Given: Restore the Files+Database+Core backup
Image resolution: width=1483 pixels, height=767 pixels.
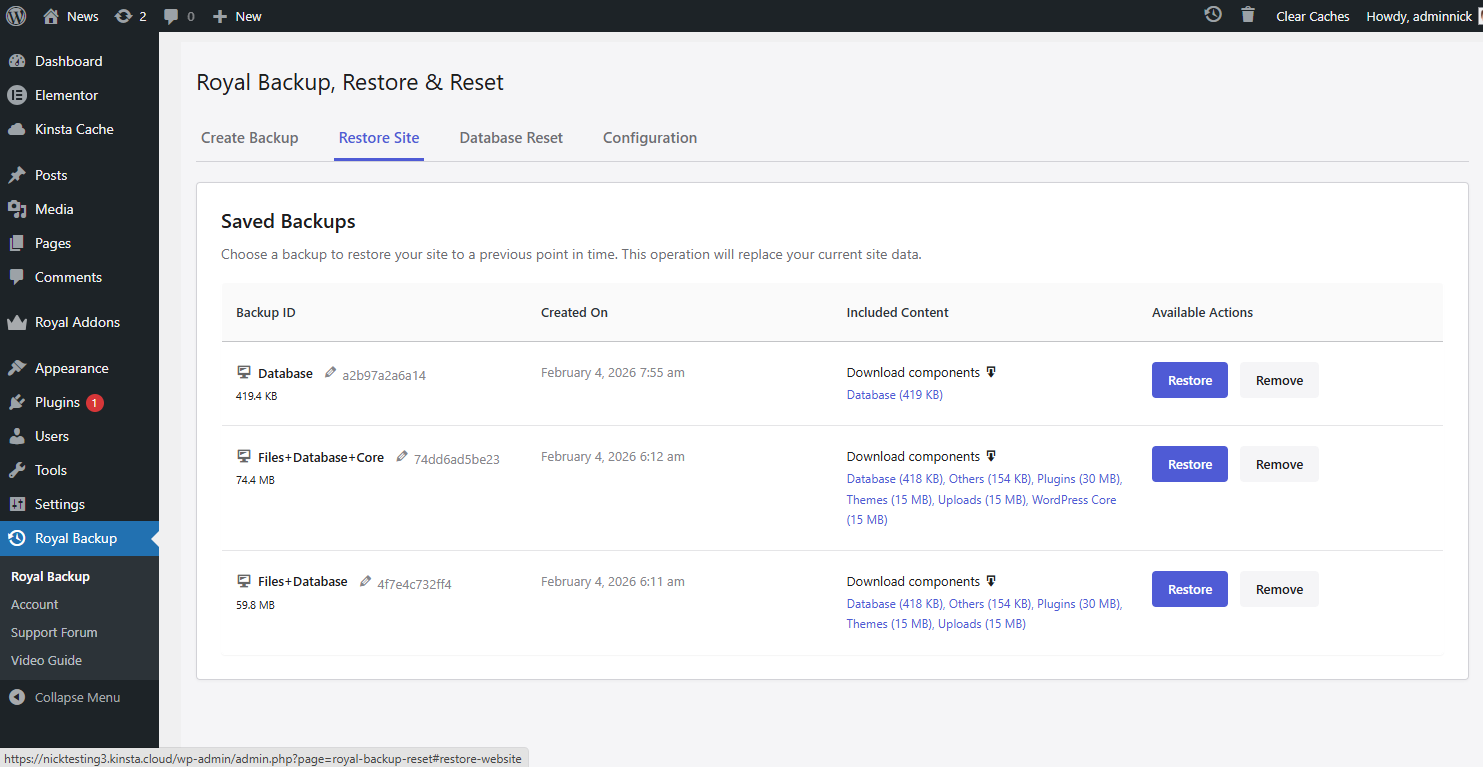Looking at the screenshot, I should click(1189, 464).
